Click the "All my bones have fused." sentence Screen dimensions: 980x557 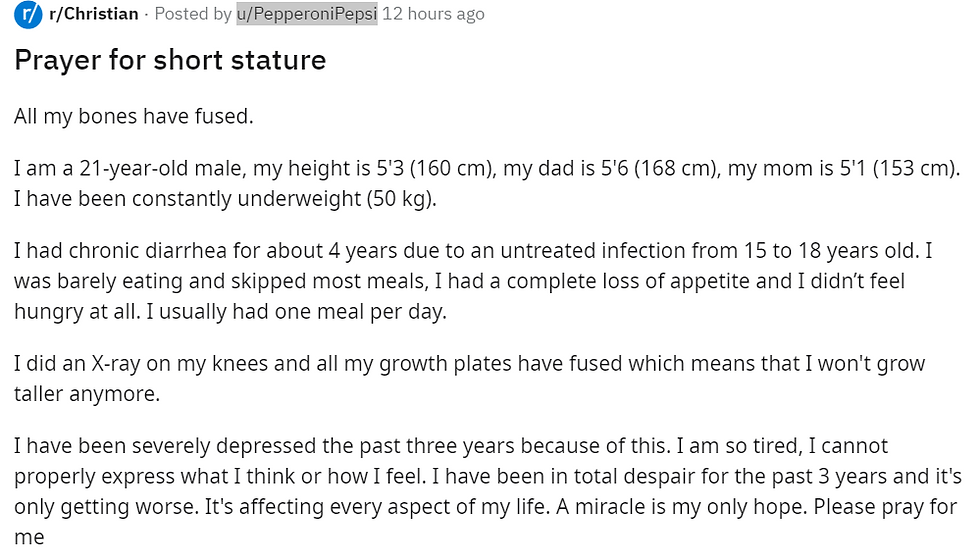tap(134, 116)
